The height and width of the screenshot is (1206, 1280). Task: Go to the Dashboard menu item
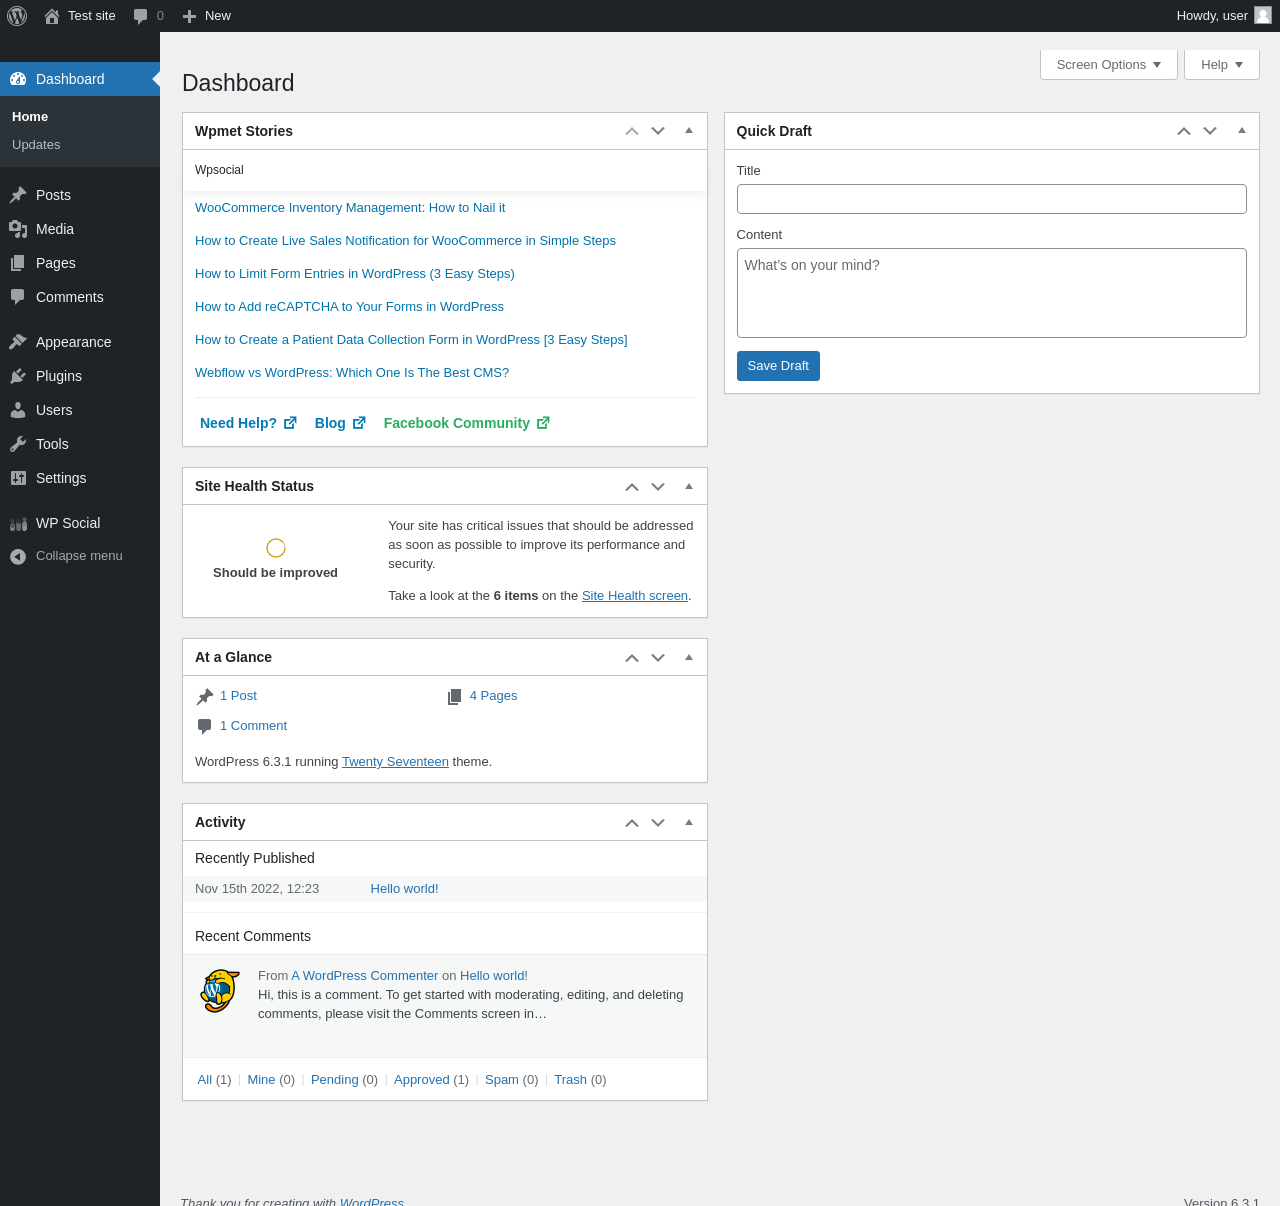point(80,79)
